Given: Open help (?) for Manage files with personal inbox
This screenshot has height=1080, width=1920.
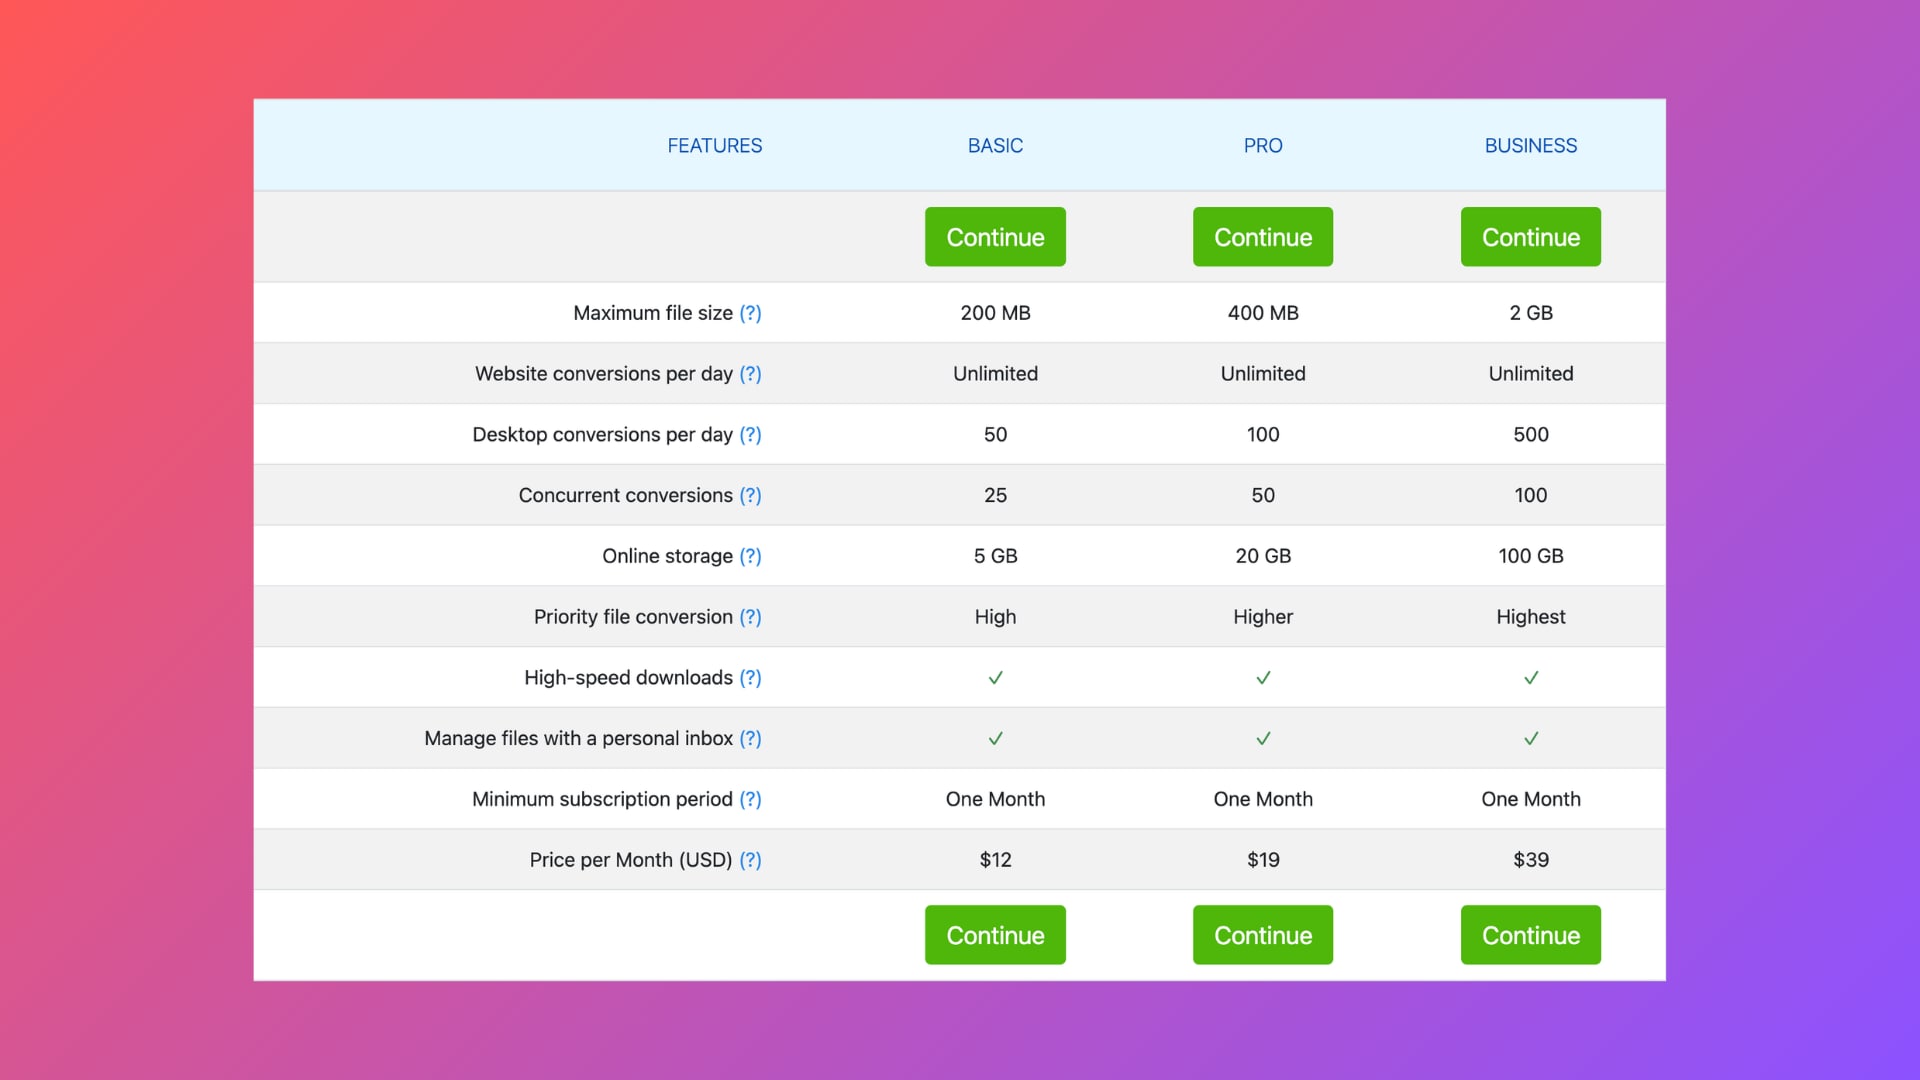Looking at the screenshot, I should point(750,739).
